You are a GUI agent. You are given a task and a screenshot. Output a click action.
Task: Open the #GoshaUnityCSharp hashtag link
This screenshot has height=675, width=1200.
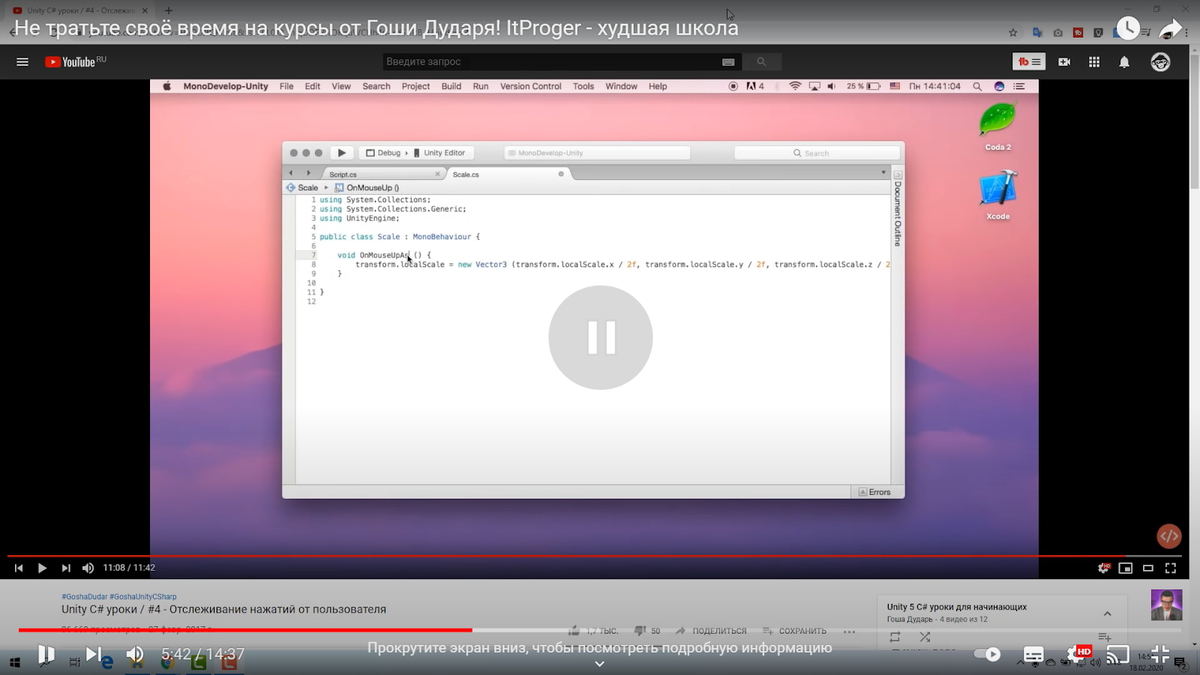tap(143, 597)
